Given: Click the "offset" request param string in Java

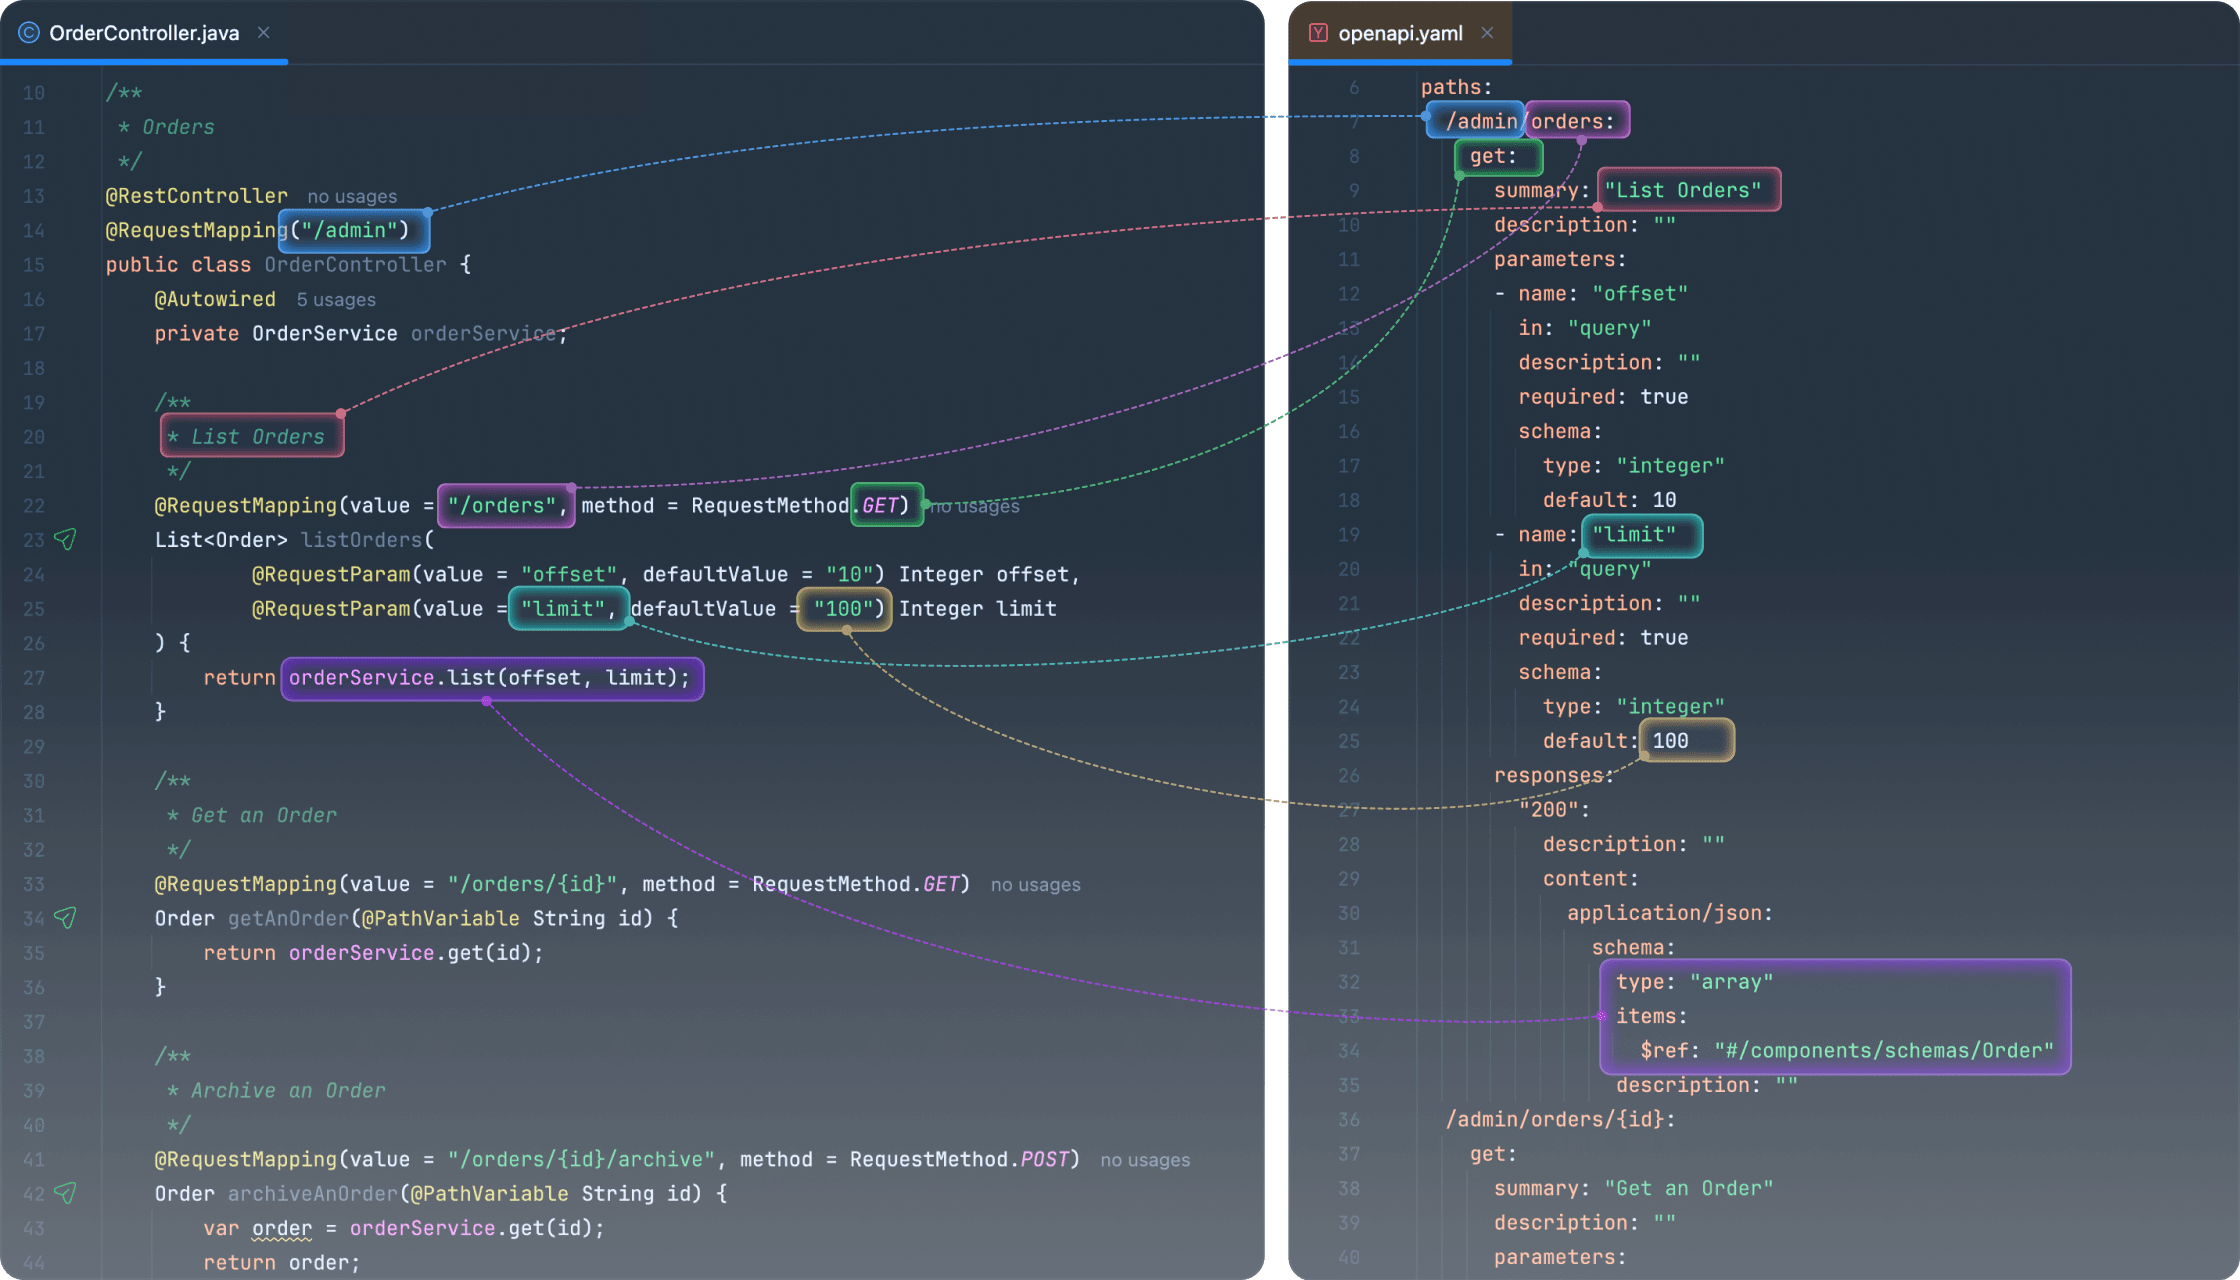Looking at the screenshot, I should click(x=569, y=574).
